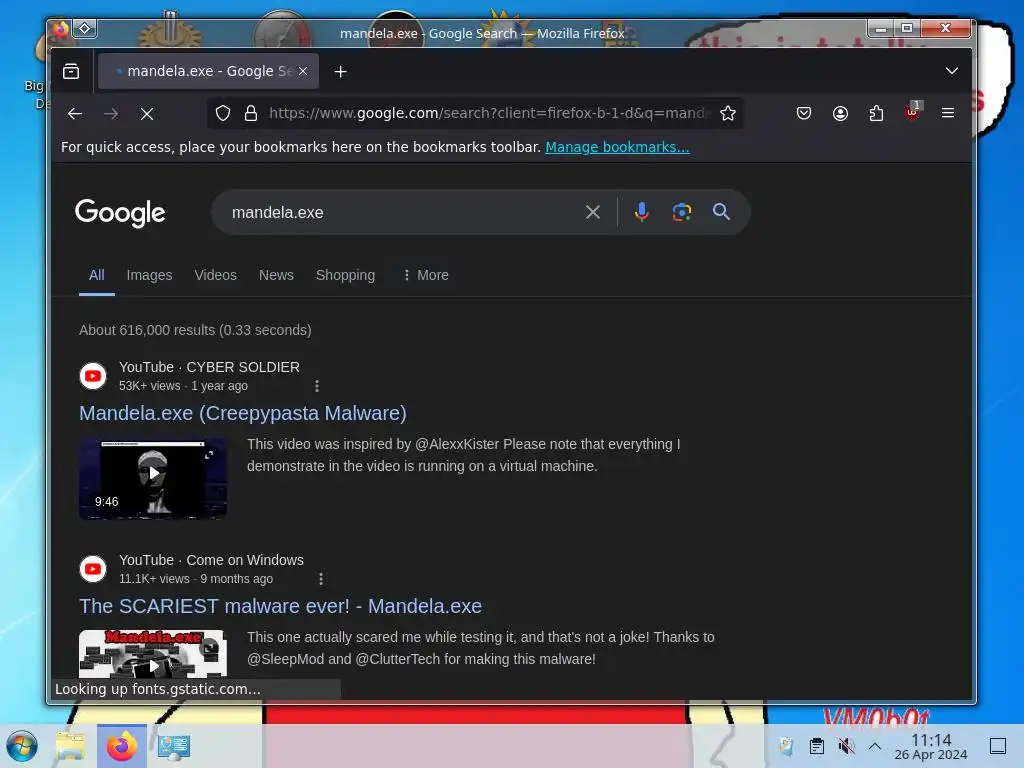Switch to News results tab
Screen dimensions: 1024x768
(276, 275)
